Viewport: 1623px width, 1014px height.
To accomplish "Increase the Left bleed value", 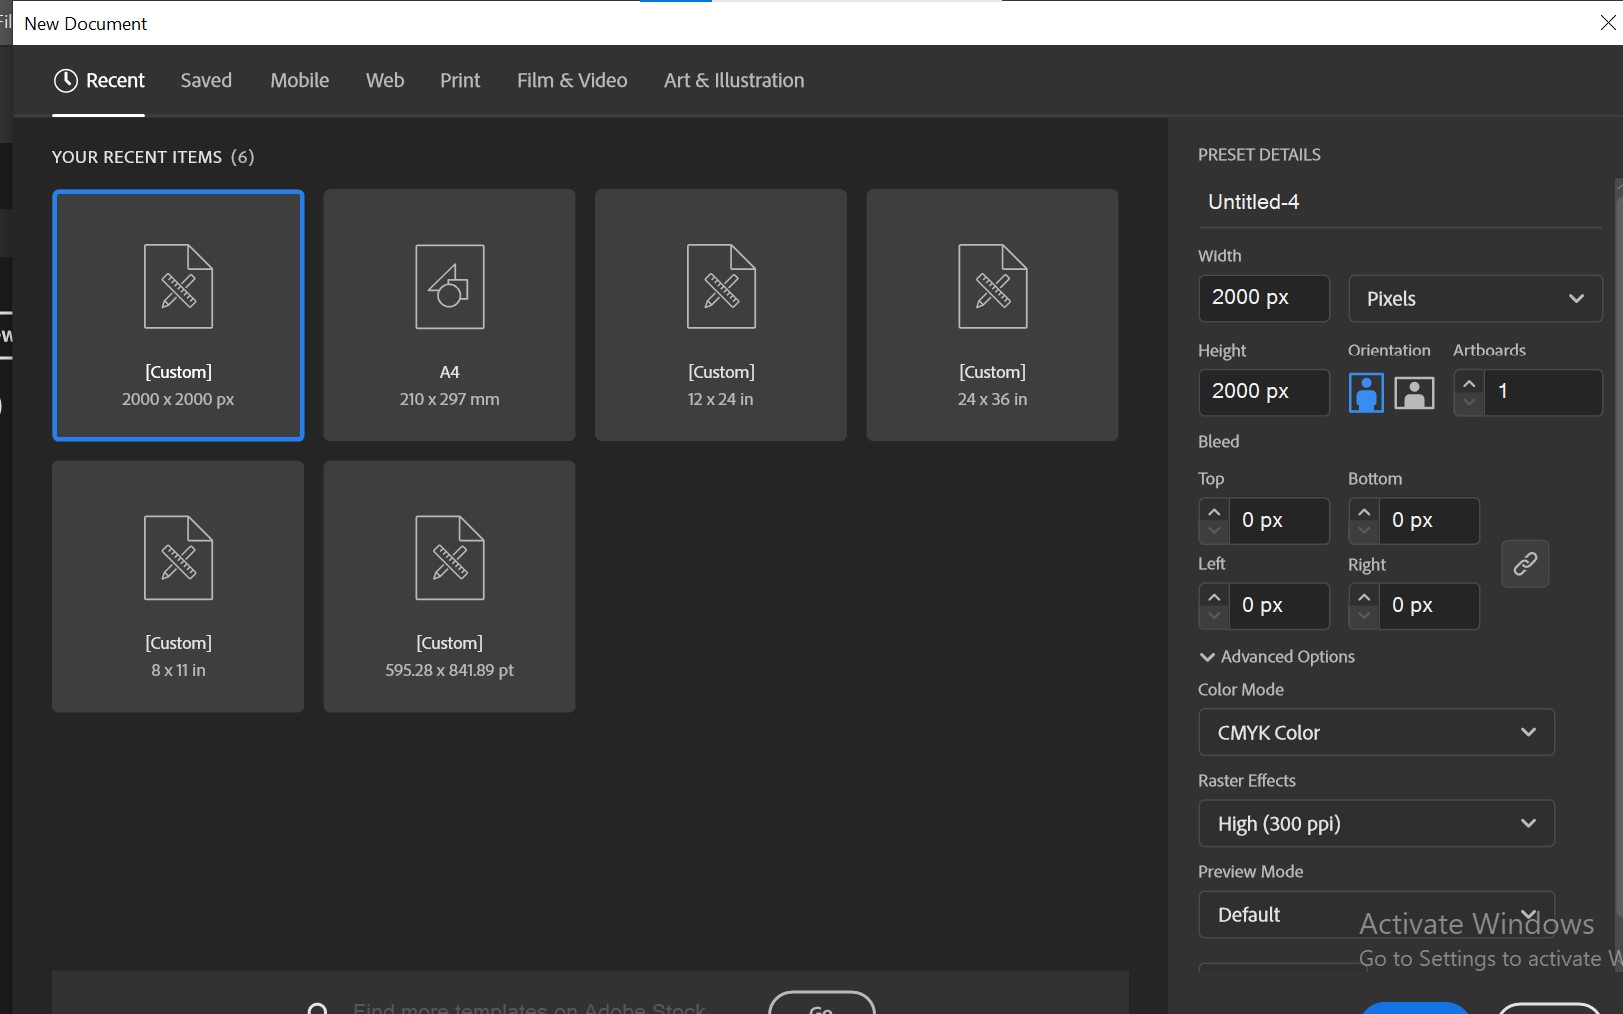I will tap(1214, 596).
